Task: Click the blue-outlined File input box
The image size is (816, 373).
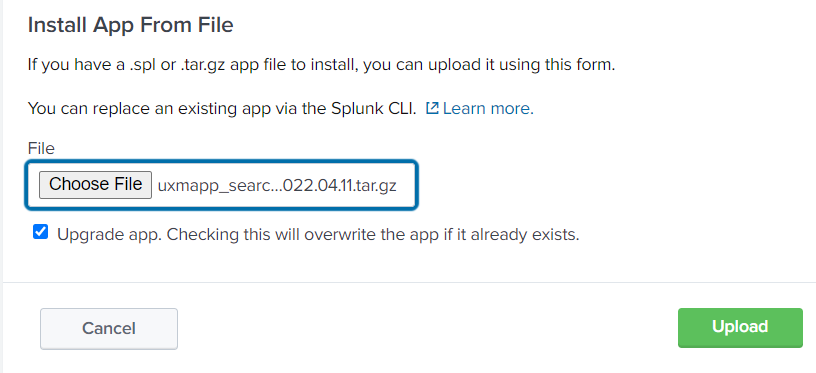Action: click(222, 185)
